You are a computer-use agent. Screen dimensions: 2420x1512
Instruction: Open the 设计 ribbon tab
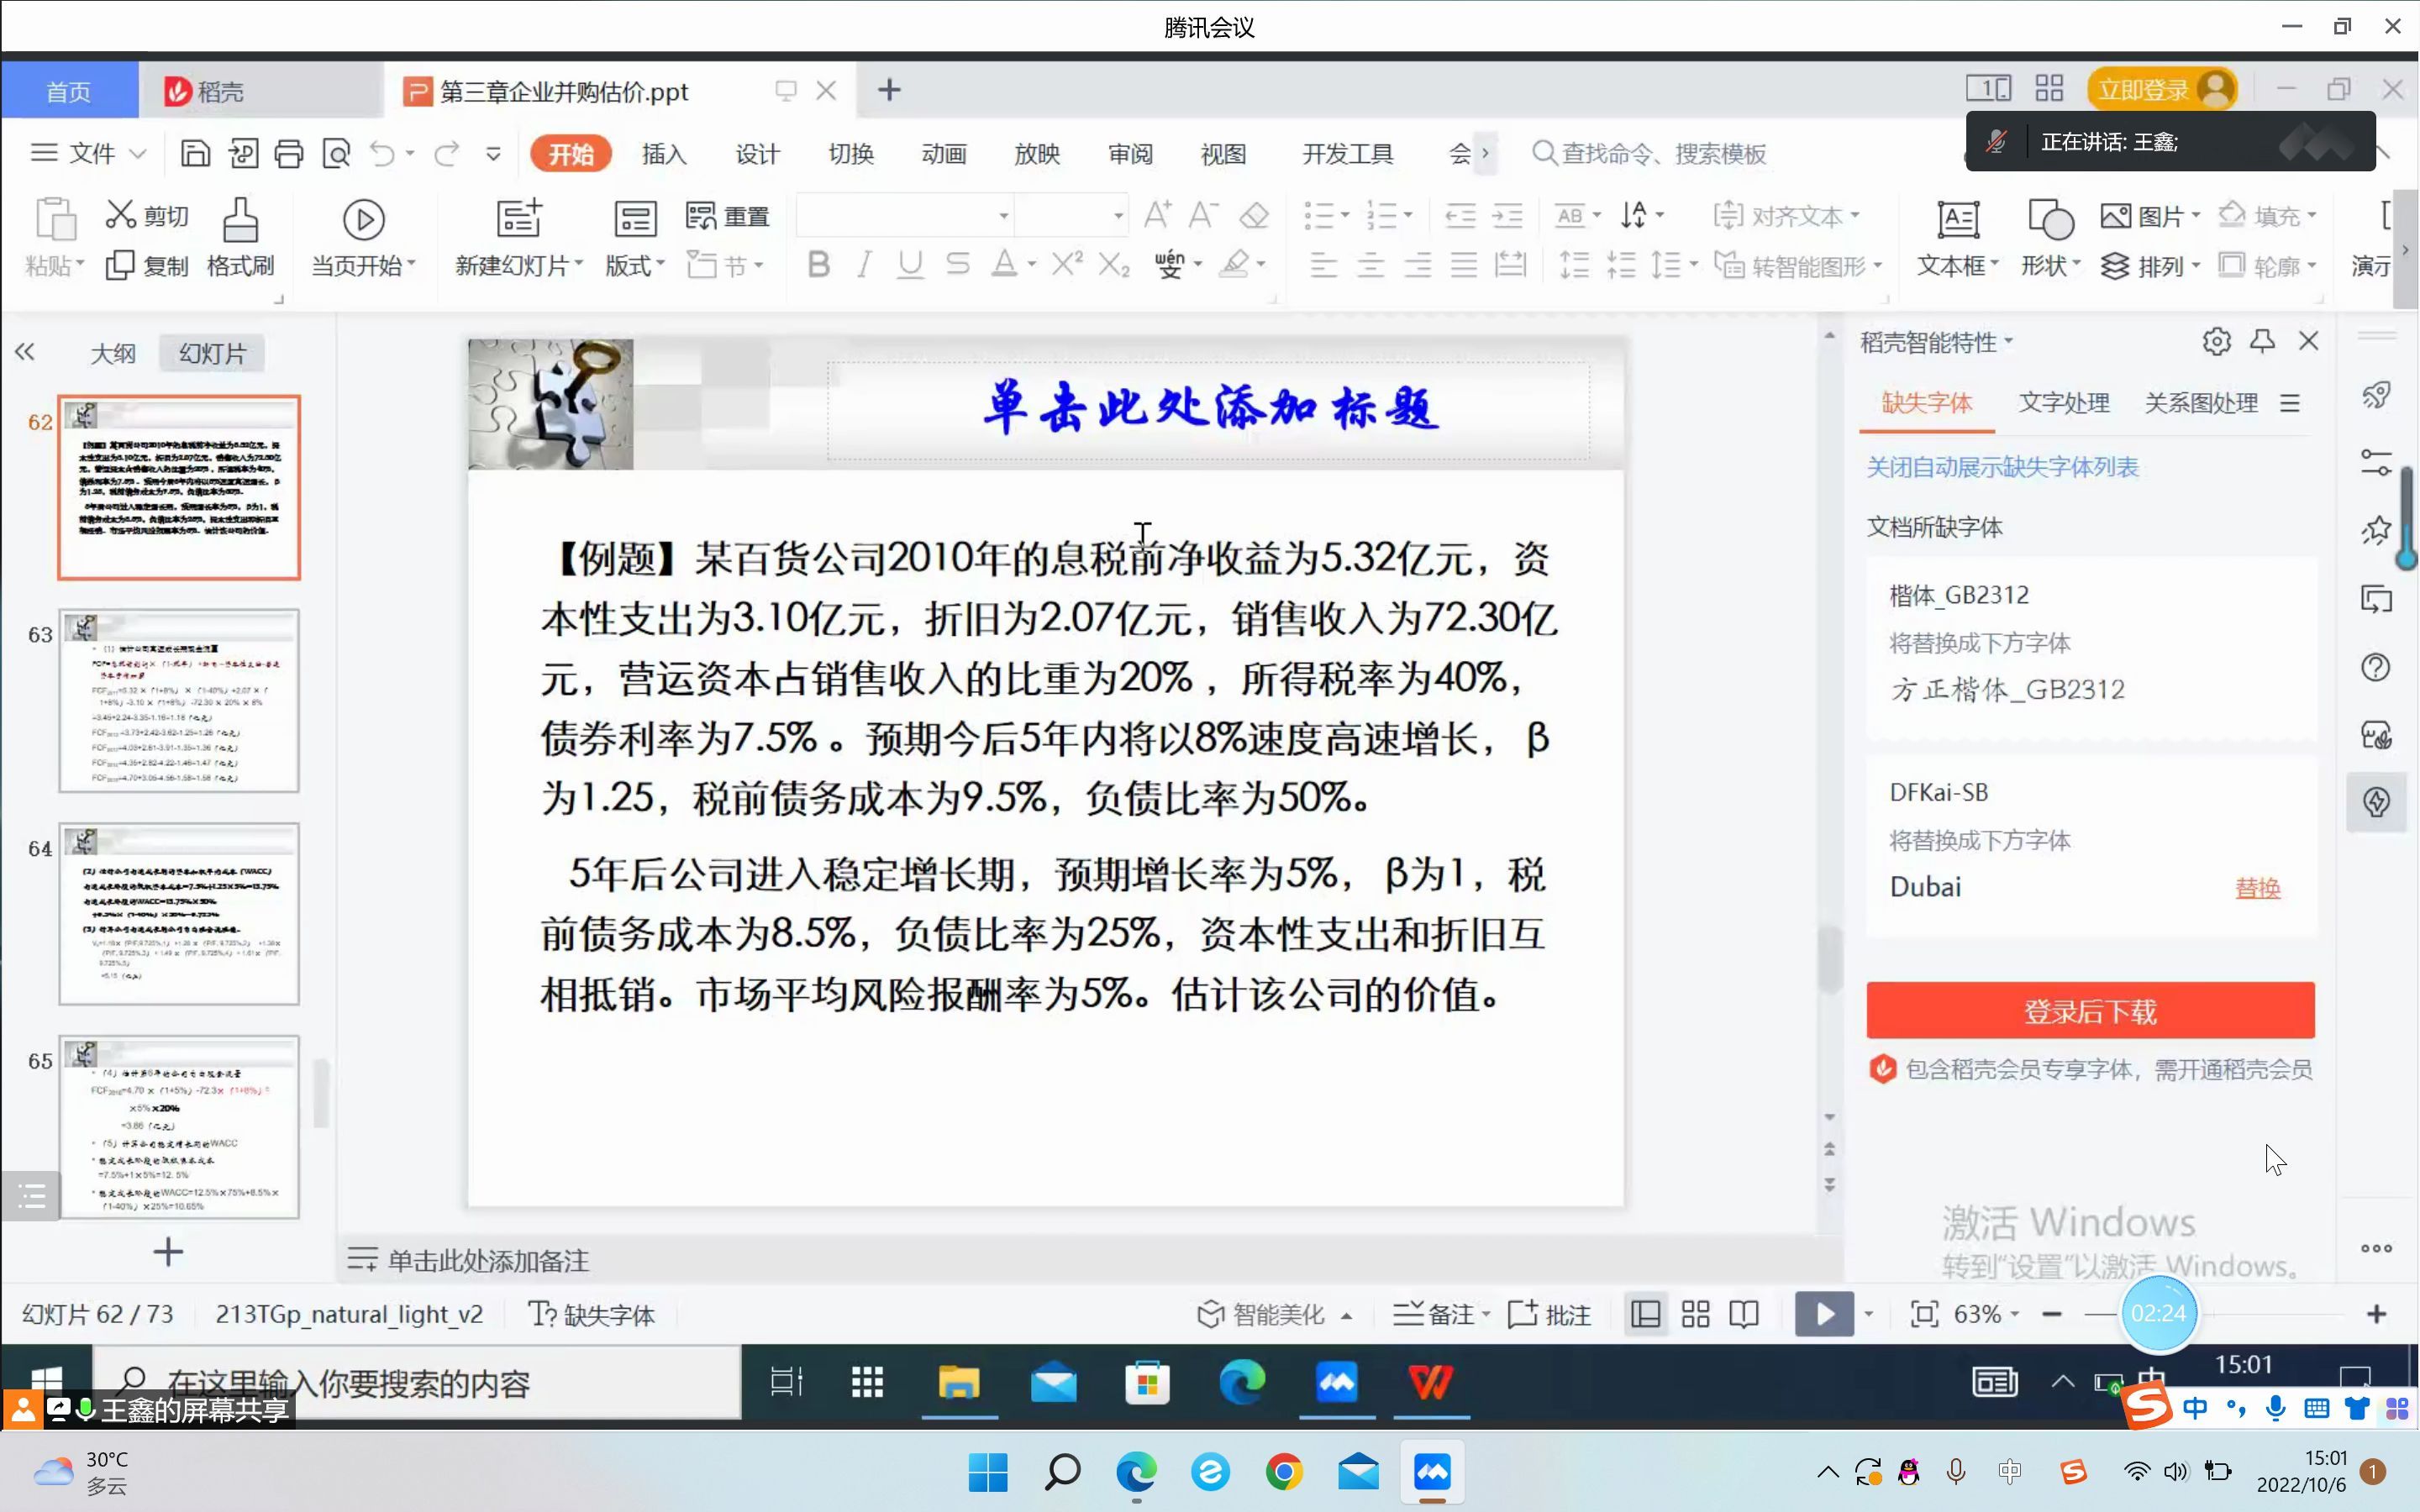click(757, 153)
